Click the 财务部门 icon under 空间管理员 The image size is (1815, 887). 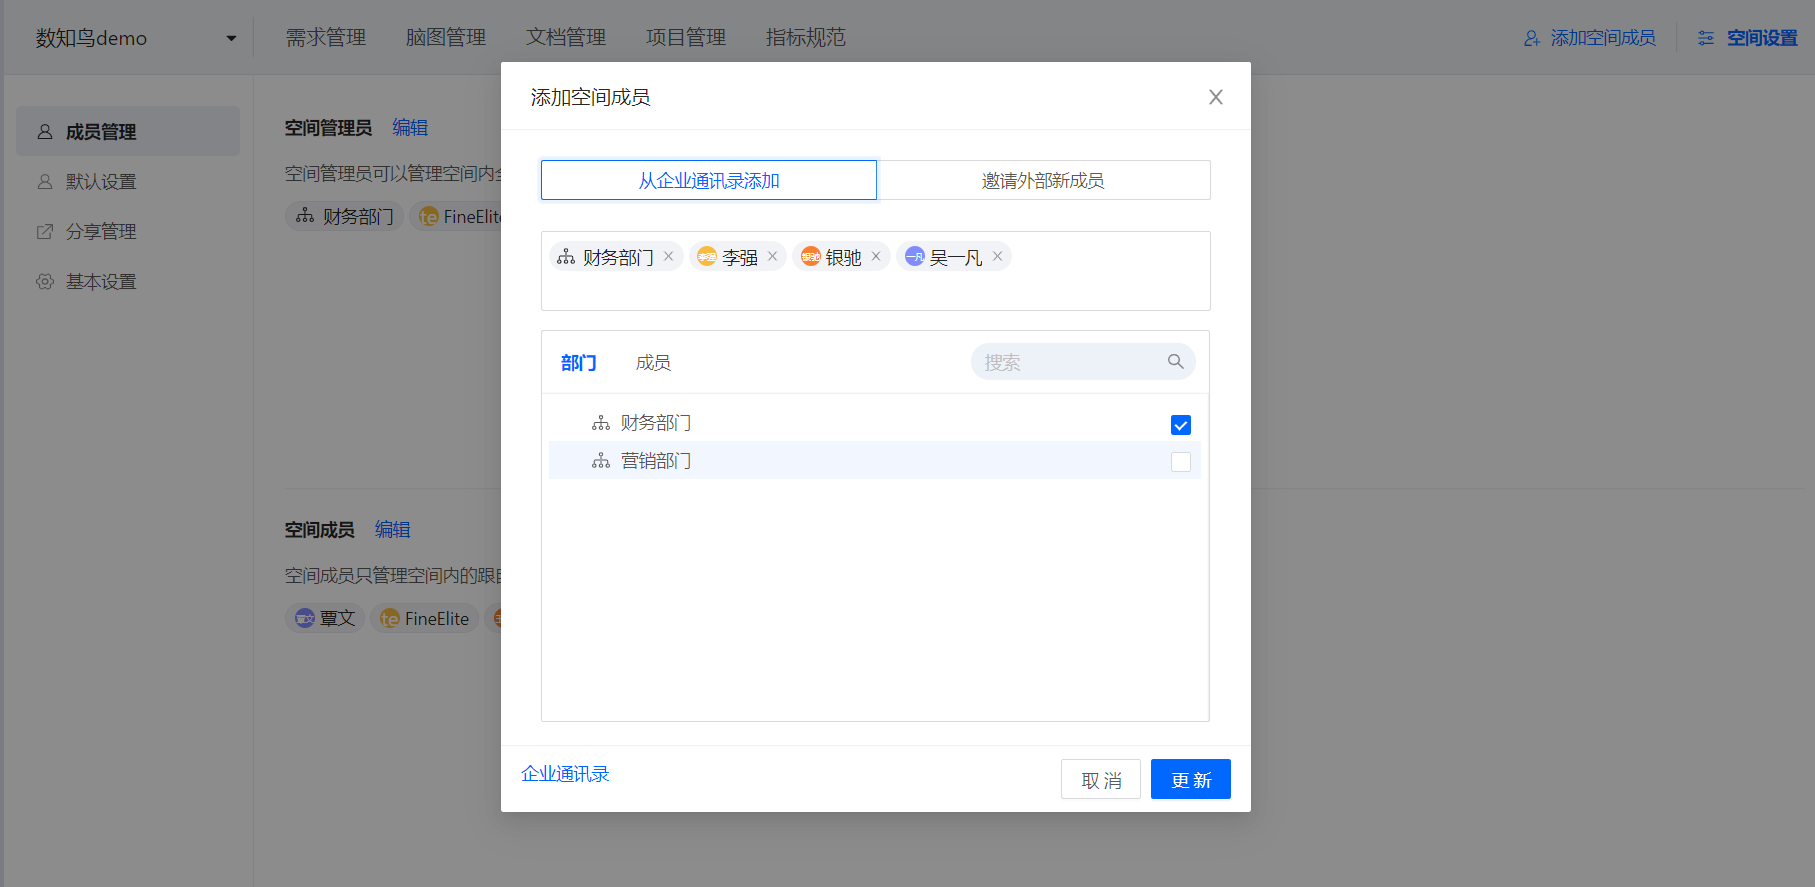(305, 216)
